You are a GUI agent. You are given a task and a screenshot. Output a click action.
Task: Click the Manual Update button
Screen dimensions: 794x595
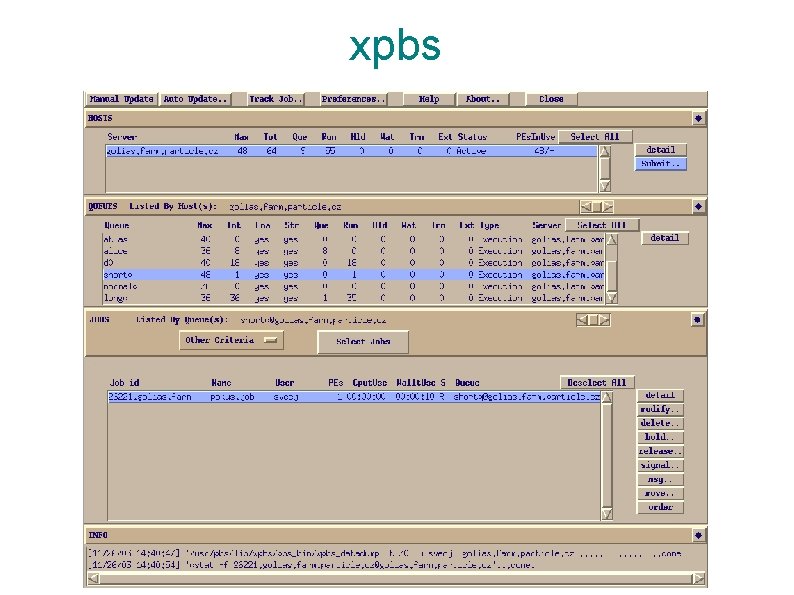tap(122, 99)
